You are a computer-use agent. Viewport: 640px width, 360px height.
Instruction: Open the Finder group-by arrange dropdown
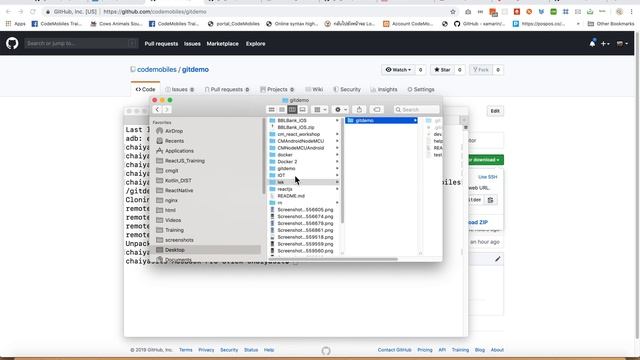point(319,109)
